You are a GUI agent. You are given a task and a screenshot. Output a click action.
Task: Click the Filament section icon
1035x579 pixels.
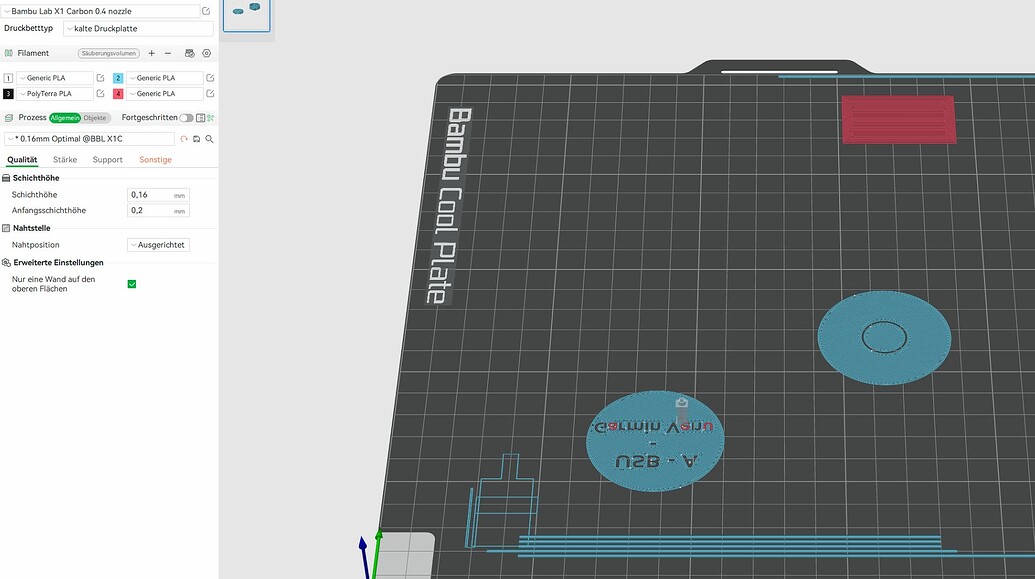pyautogui.click(x=9, y=53)
